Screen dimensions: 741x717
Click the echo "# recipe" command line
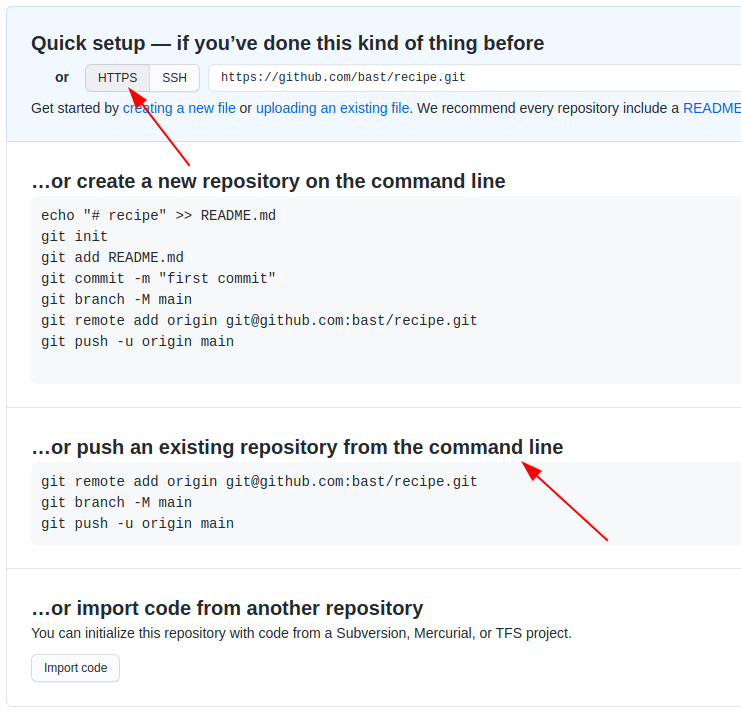[x=158, y=216]
